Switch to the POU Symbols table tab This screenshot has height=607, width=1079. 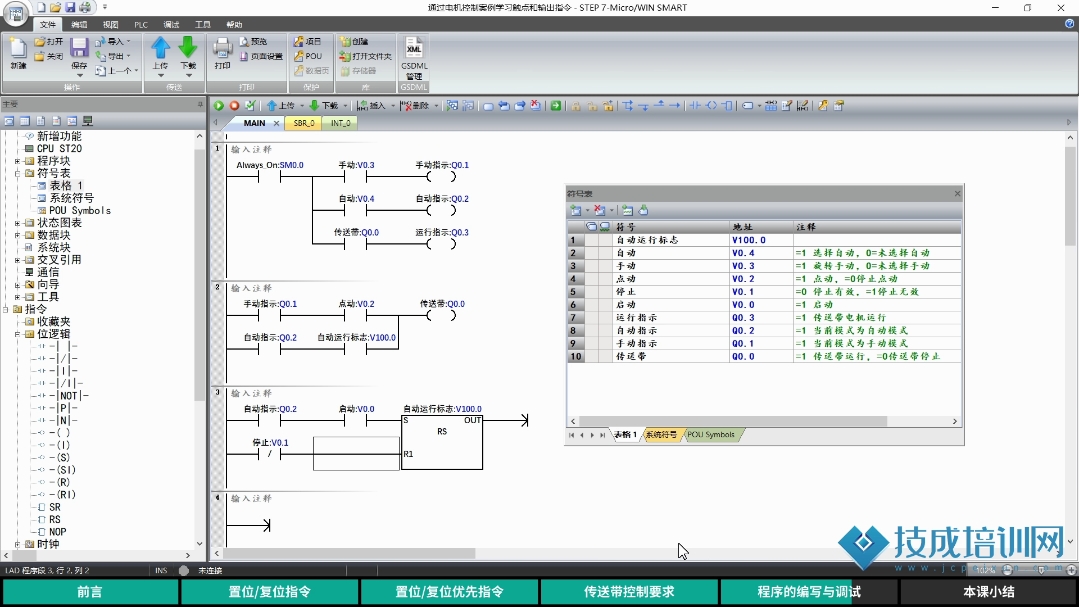coord(711,435)
